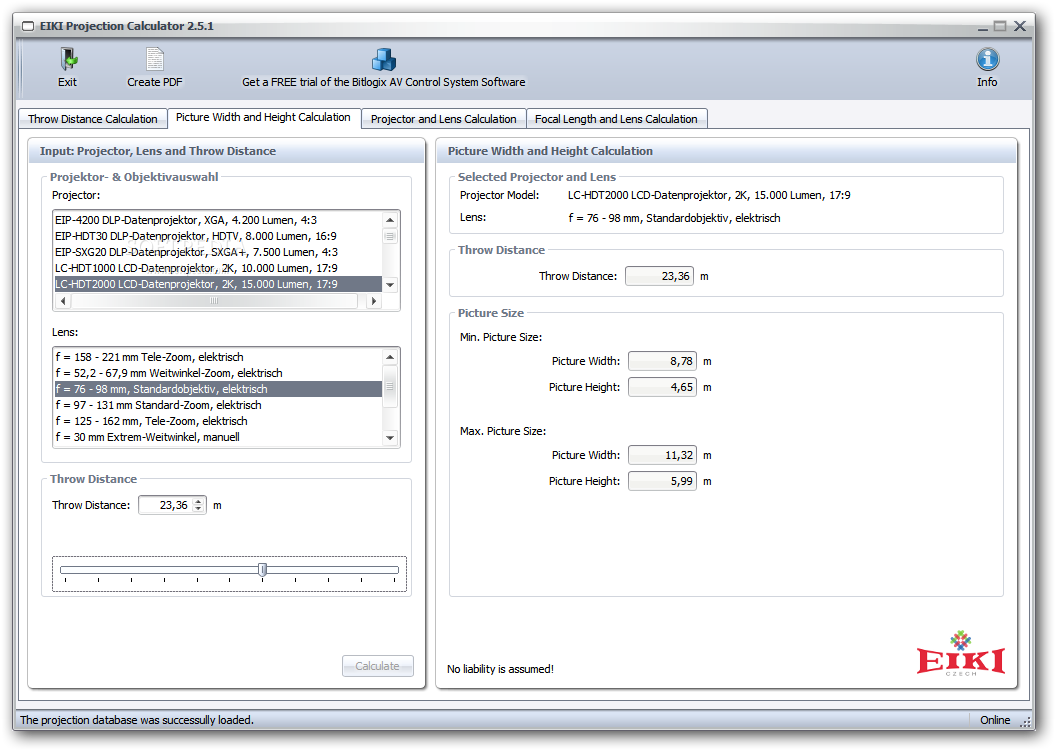Click the Create PDF document icon
Screen dimensions: 1056x751
pyautogui.click(x=154, y=59)
